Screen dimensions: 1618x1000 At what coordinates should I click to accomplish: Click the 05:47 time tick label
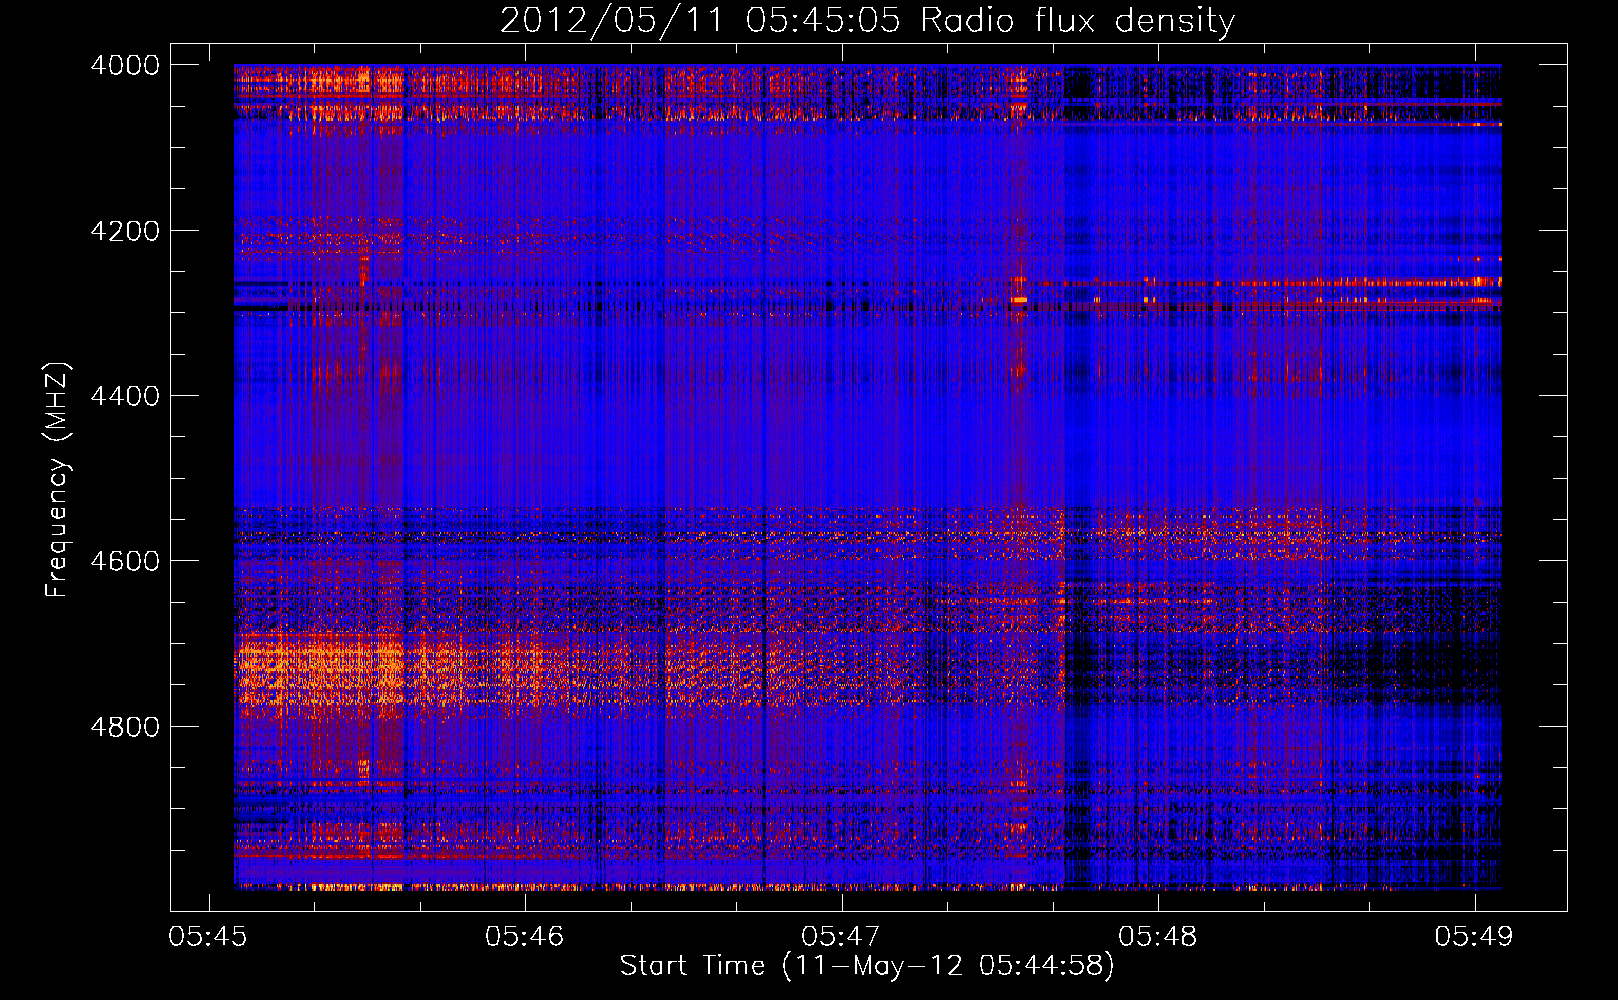click(841, 936)
